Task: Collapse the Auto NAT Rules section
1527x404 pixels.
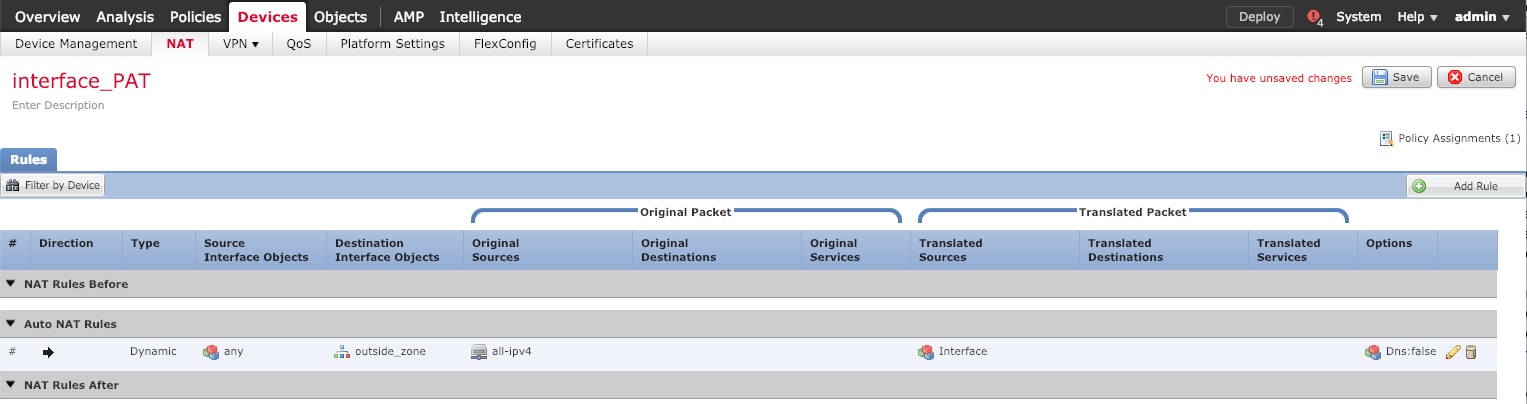Action: [x=11, y=324]
